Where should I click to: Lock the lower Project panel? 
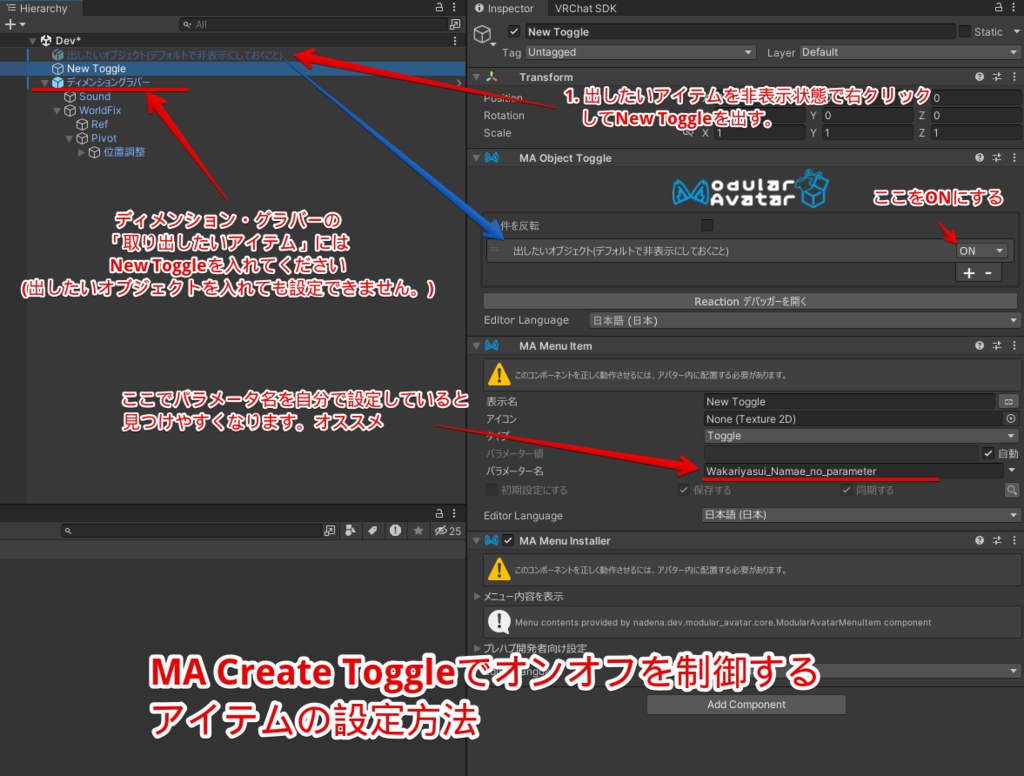coord(440,513)
